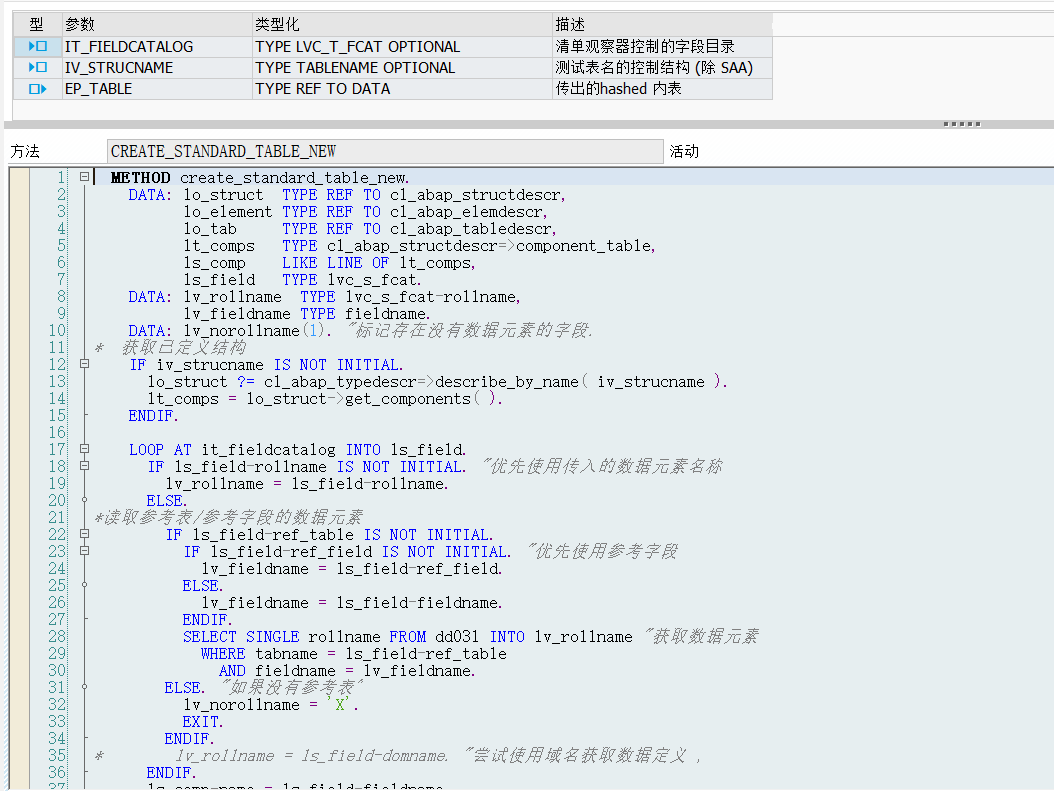Click component_table on line 5
This screenshot has width=1054, height=791.
tap(585, 246)
